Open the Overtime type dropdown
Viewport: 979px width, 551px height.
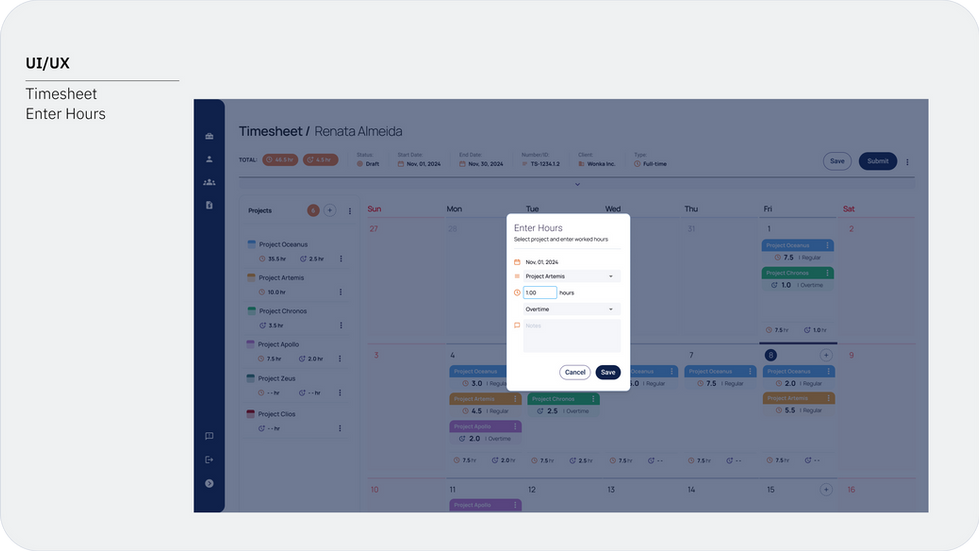coord(571,310)
